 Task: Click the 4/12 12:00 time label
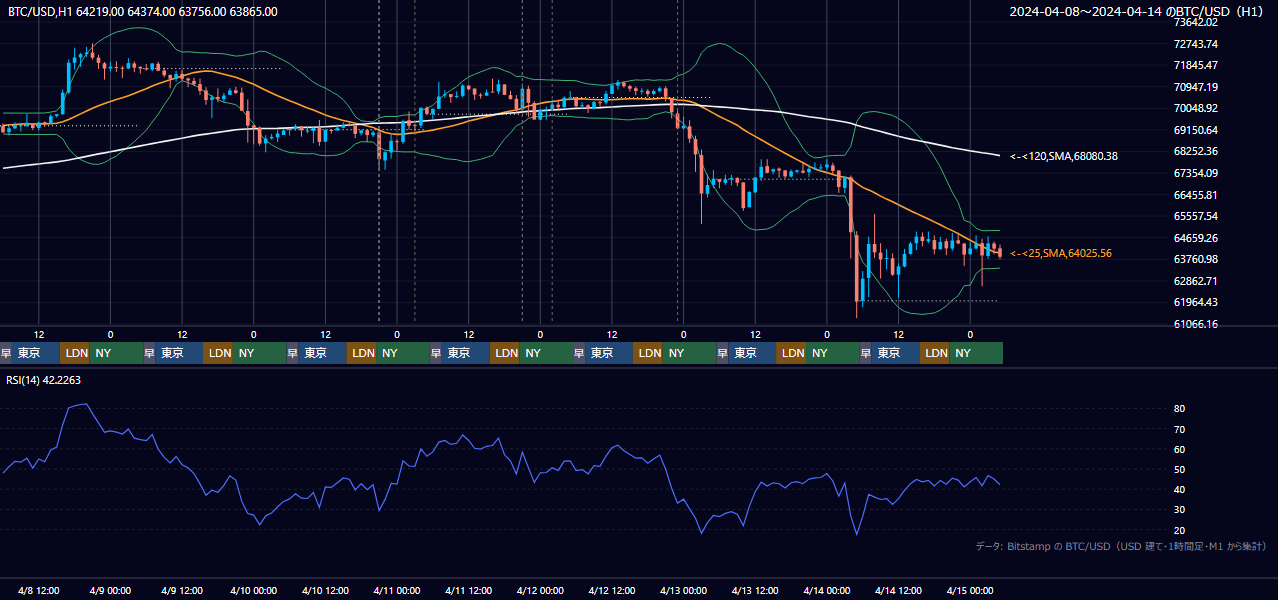[x=612, y=590]
